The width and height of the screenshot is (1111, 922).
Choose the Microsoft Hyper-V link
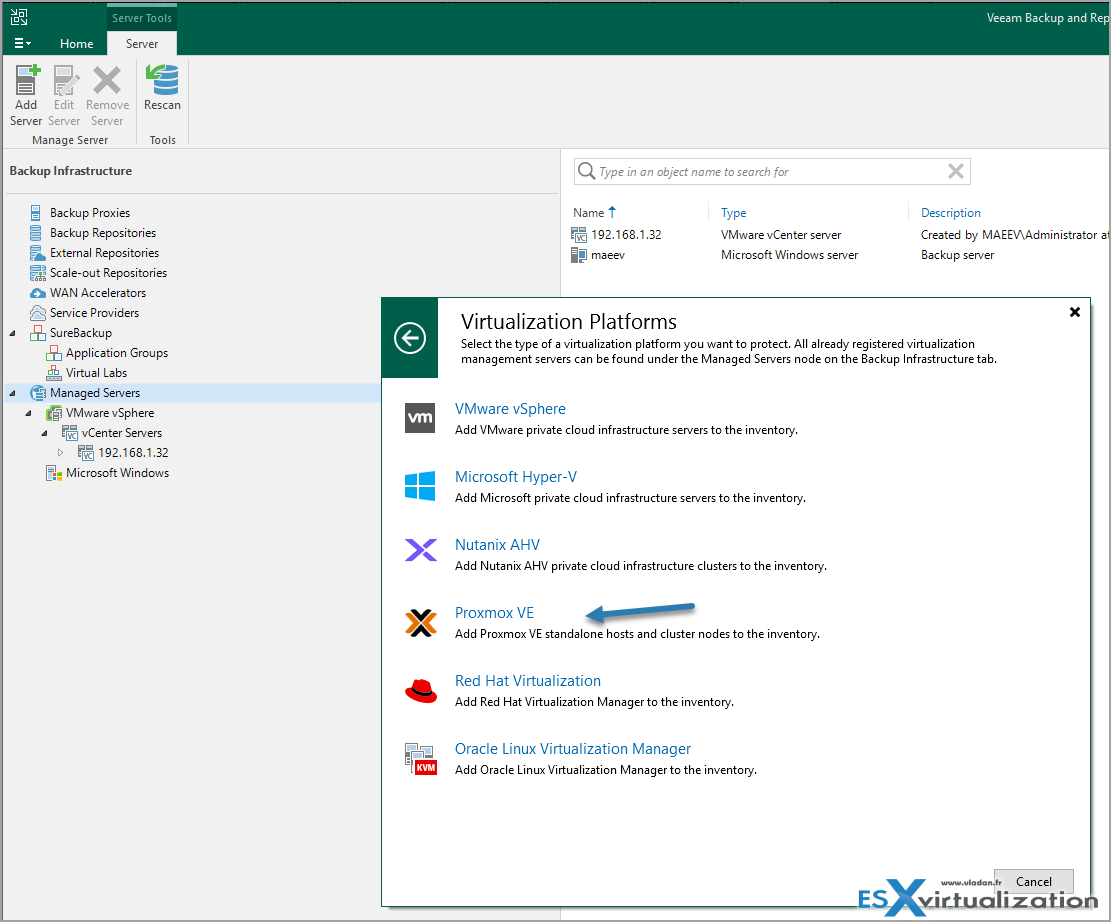516,477
